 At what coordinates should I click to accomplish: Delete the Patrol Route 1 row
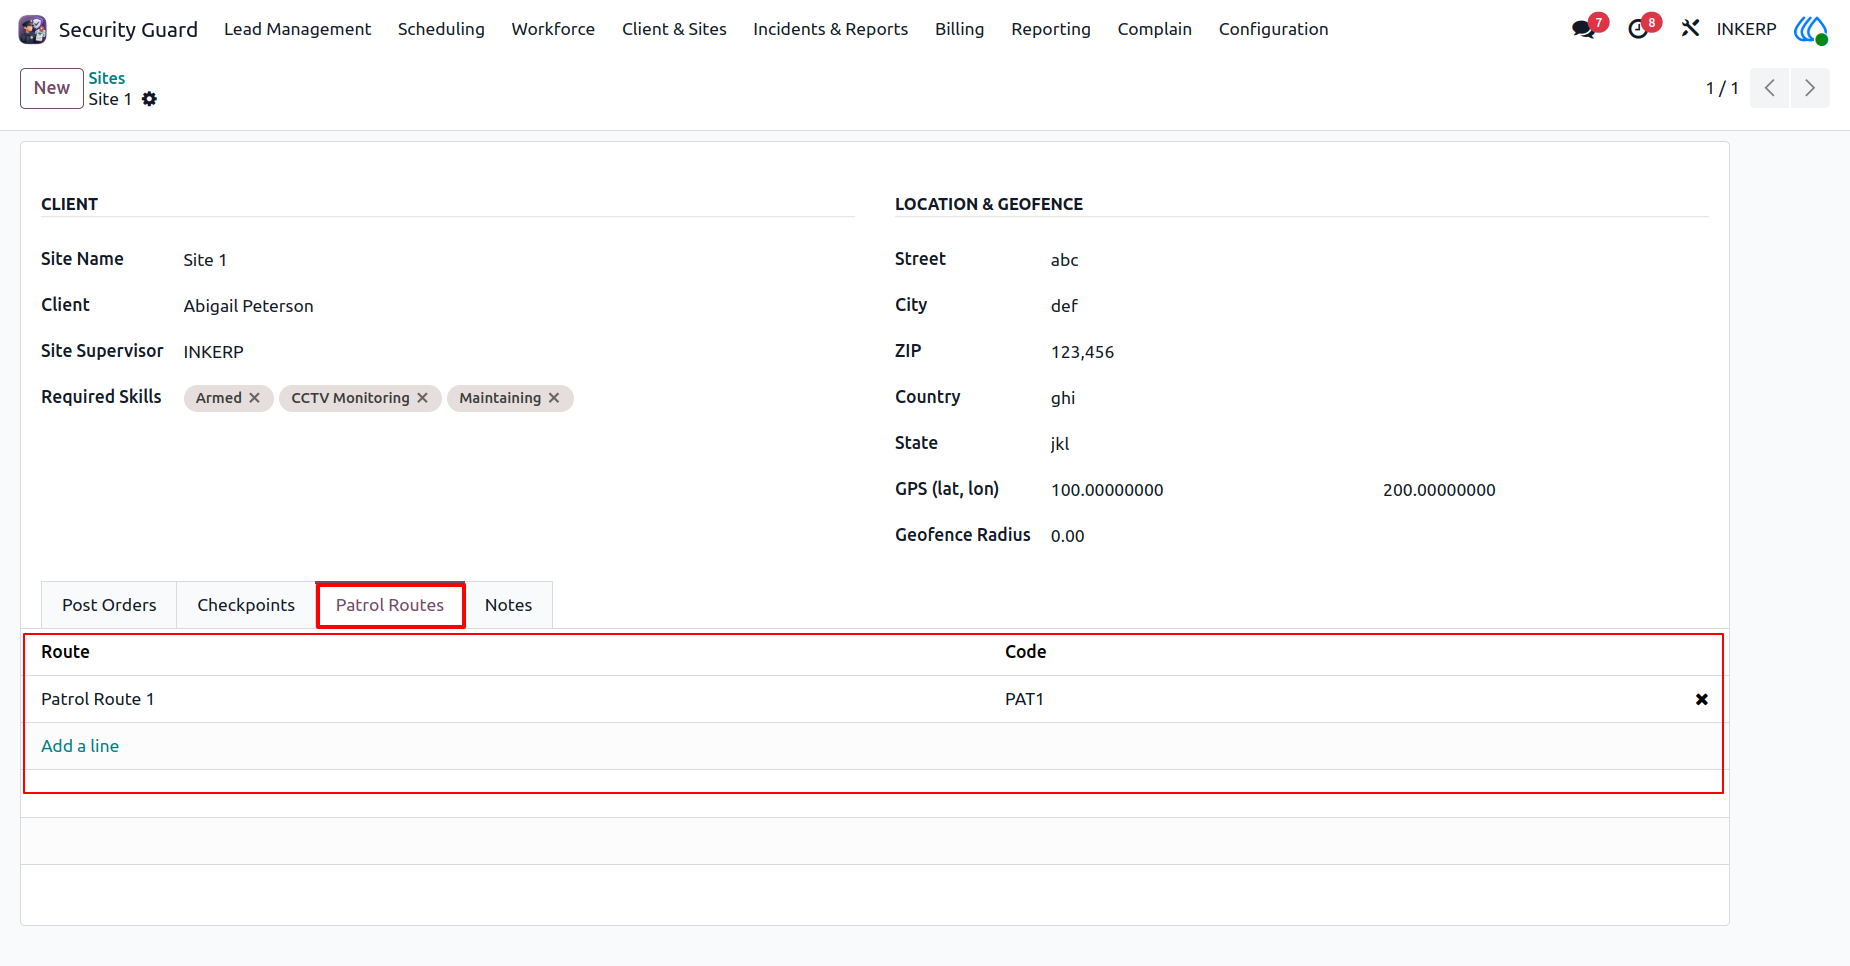click(x=1701, y=699)
